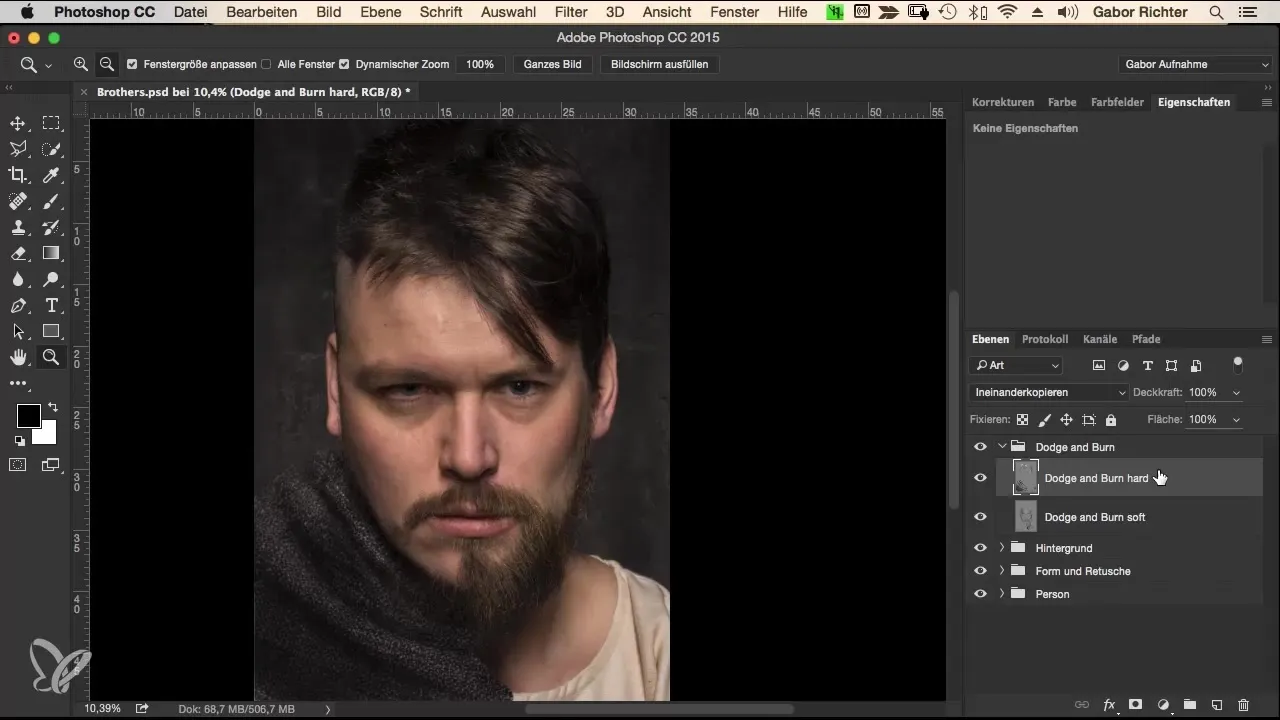
Task: Hide the Dodge and Burn soft layer
Action: click(980, 517)
